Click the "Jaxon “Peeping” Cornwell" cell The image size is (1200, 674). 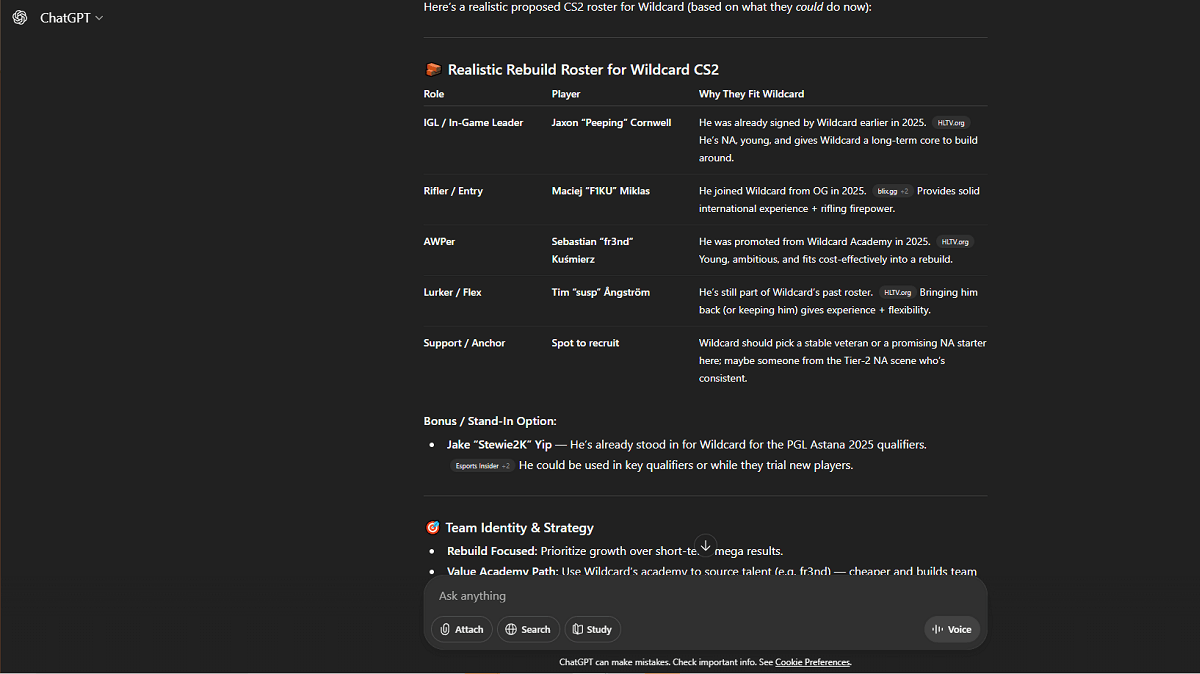click(611, 123)
